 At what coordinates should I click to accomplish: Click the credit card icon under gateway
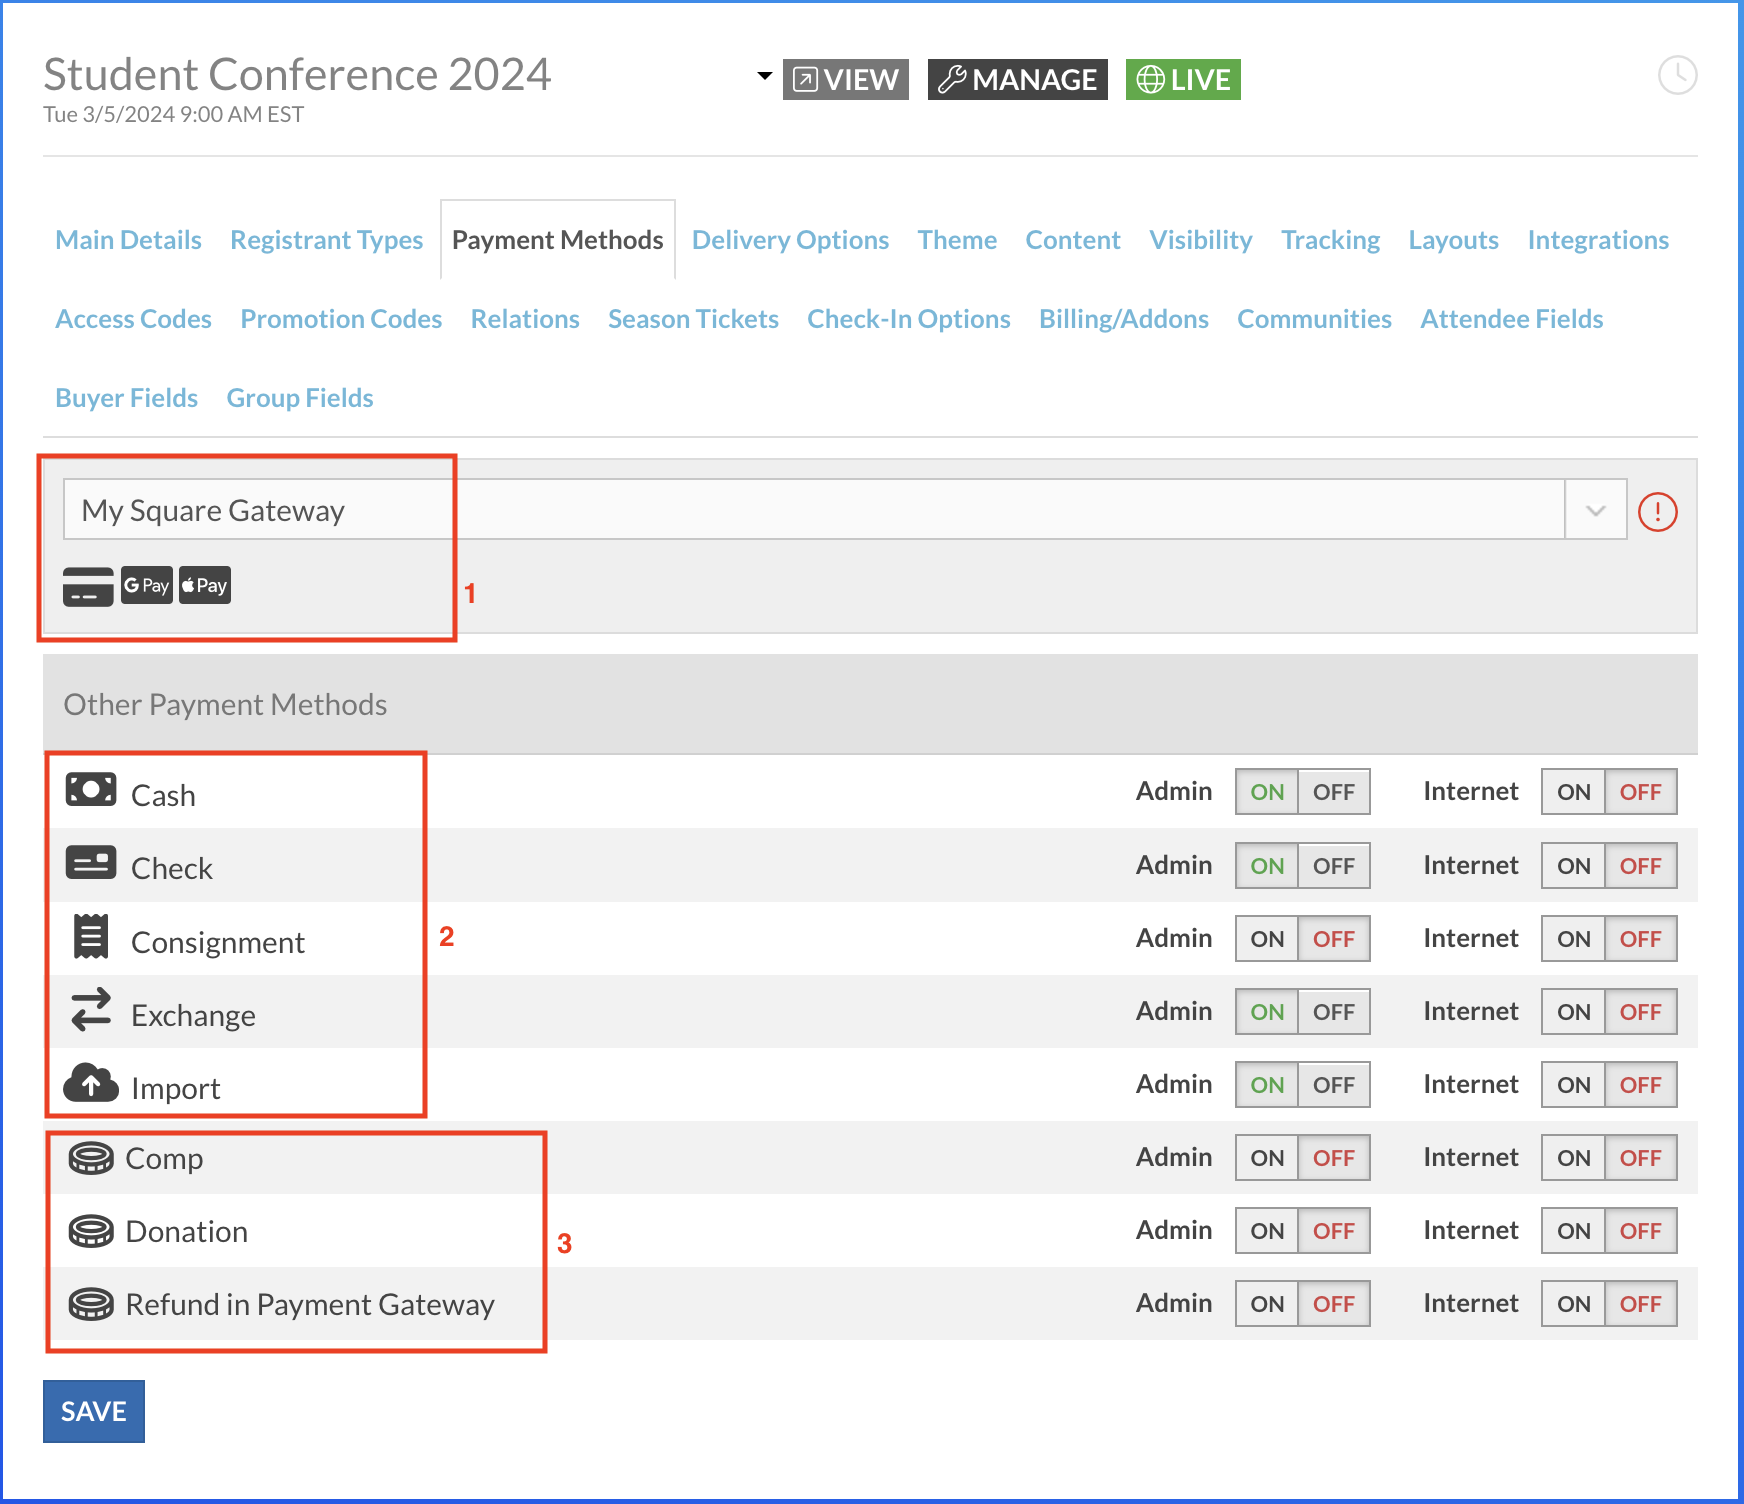[x=88, y=586]
